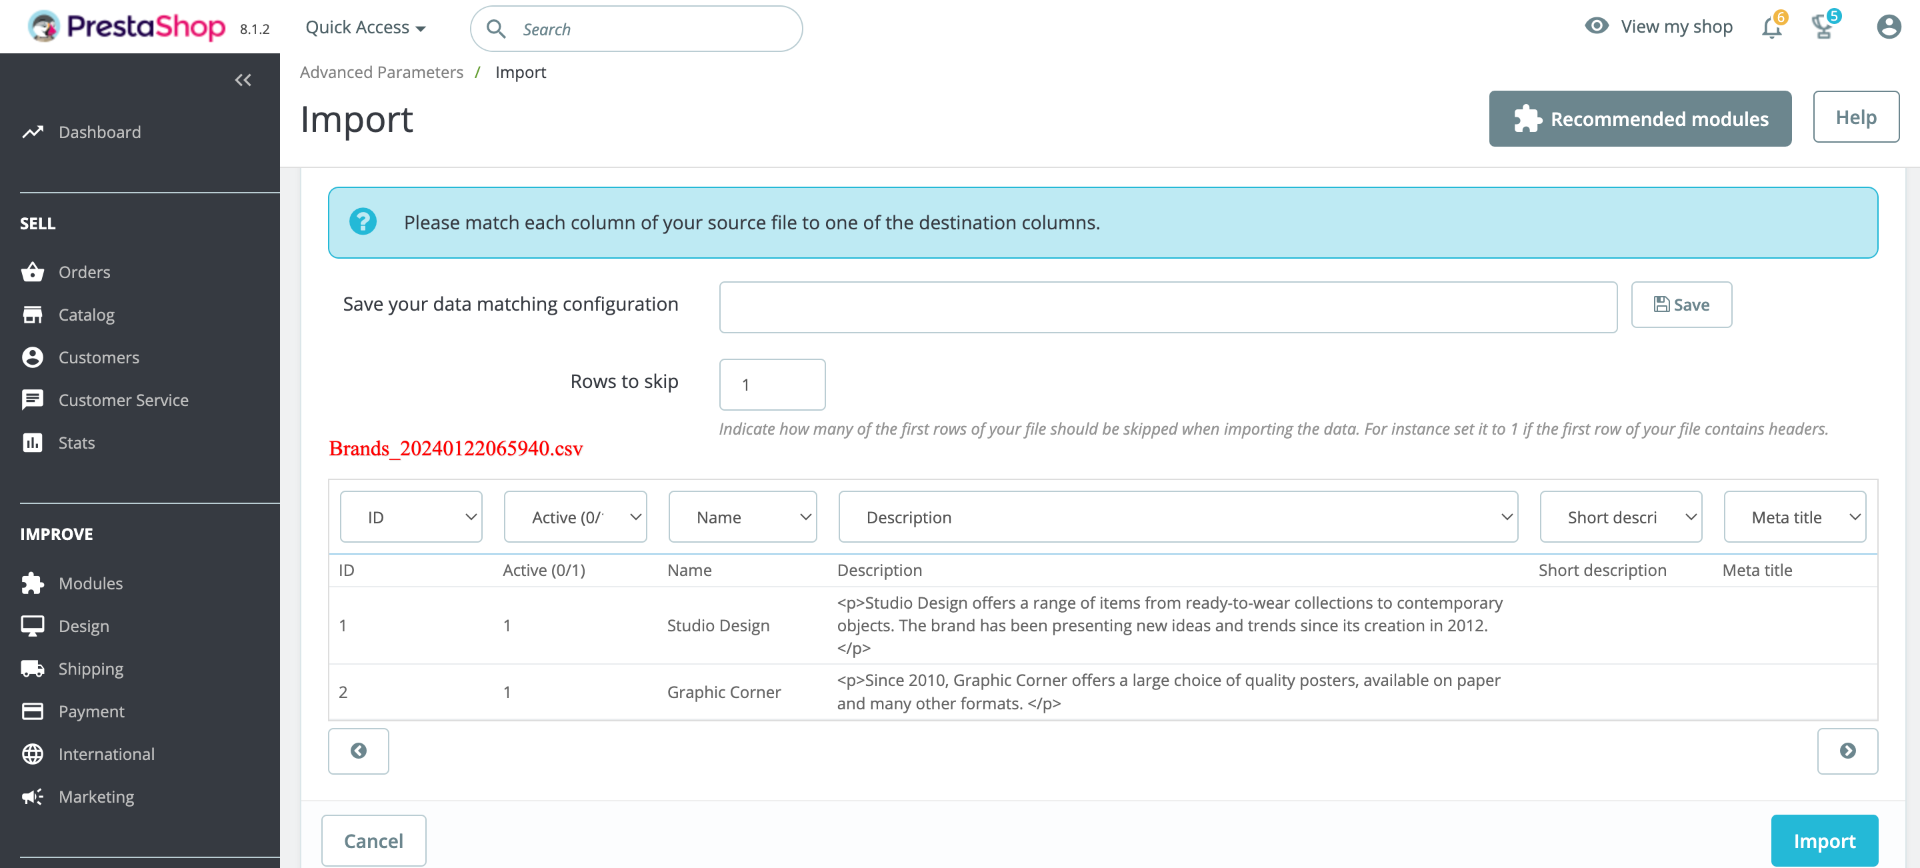Screen dimensions: 1920x868
Task: Expand the Quick Access dropdown
Action: click(x=365, y=28)
